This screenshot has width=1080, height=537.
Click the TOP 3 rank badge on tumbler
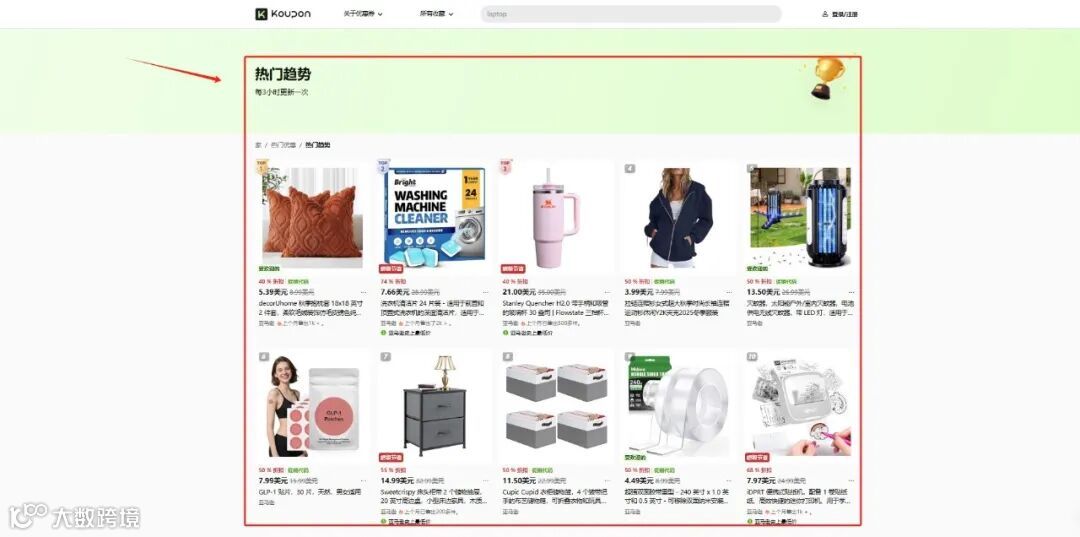click(x=506, y=166)
